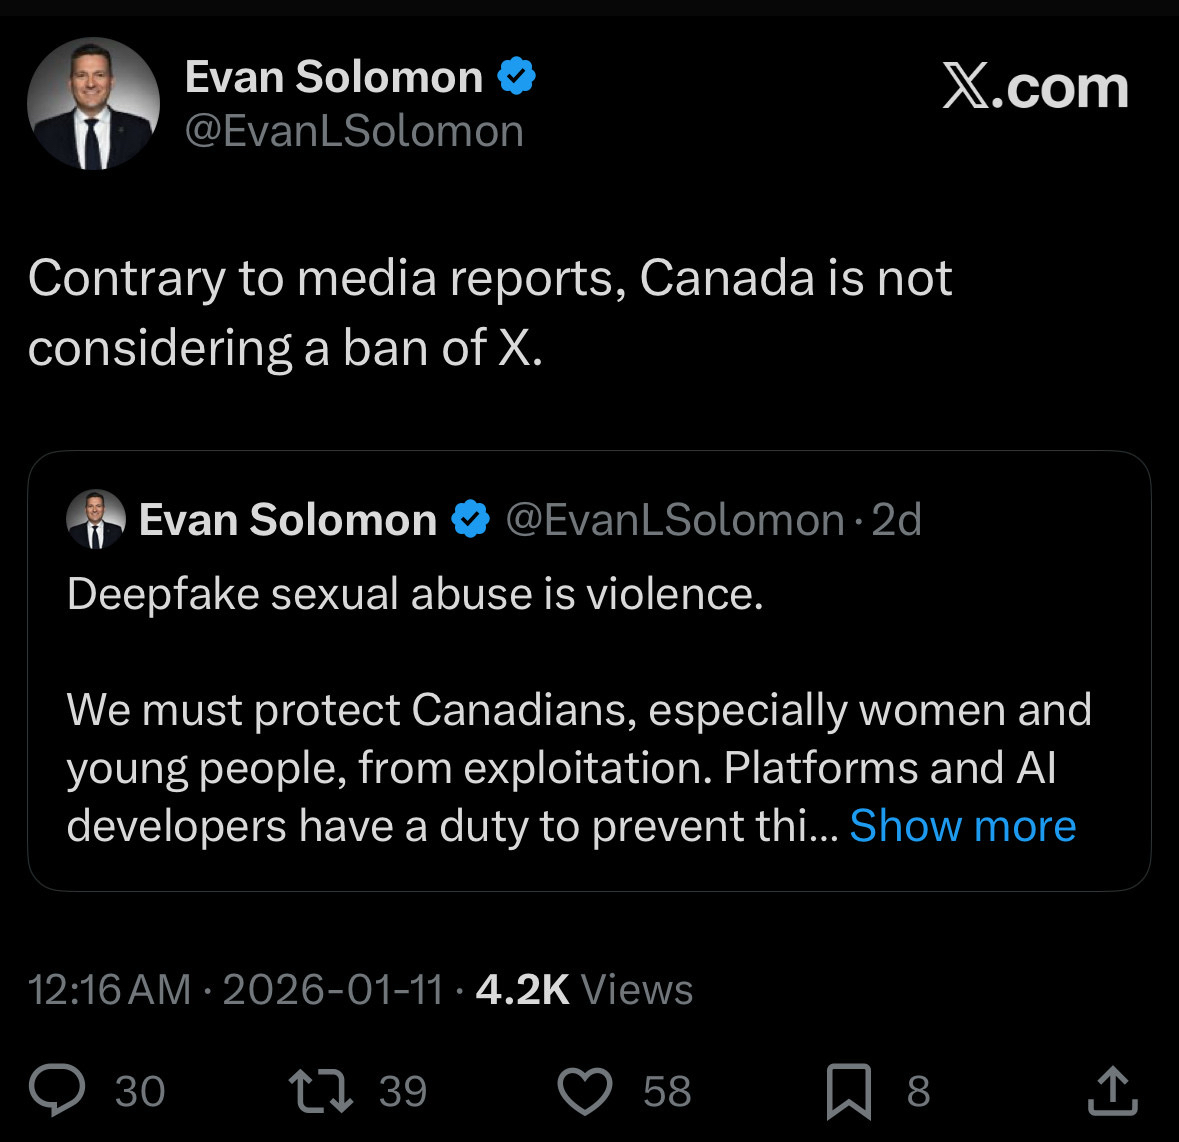Open @EvanLSolomon handle in quoted post
This screenshot has height=1142, width=1179.
[674, 520]
